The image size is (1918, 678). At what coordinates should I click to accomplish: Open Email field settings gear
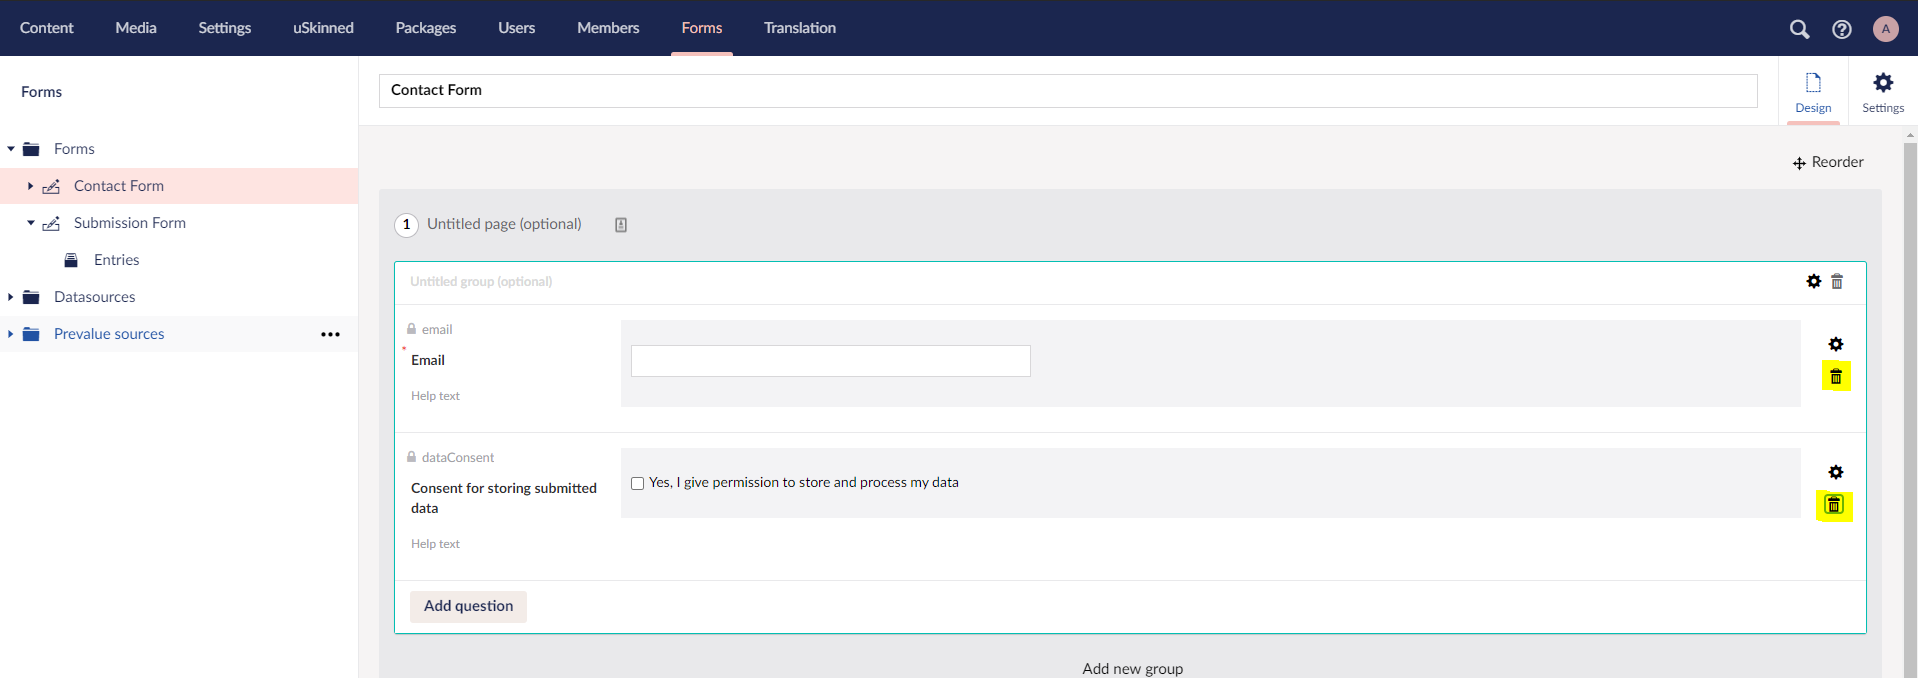(1836, 344)
